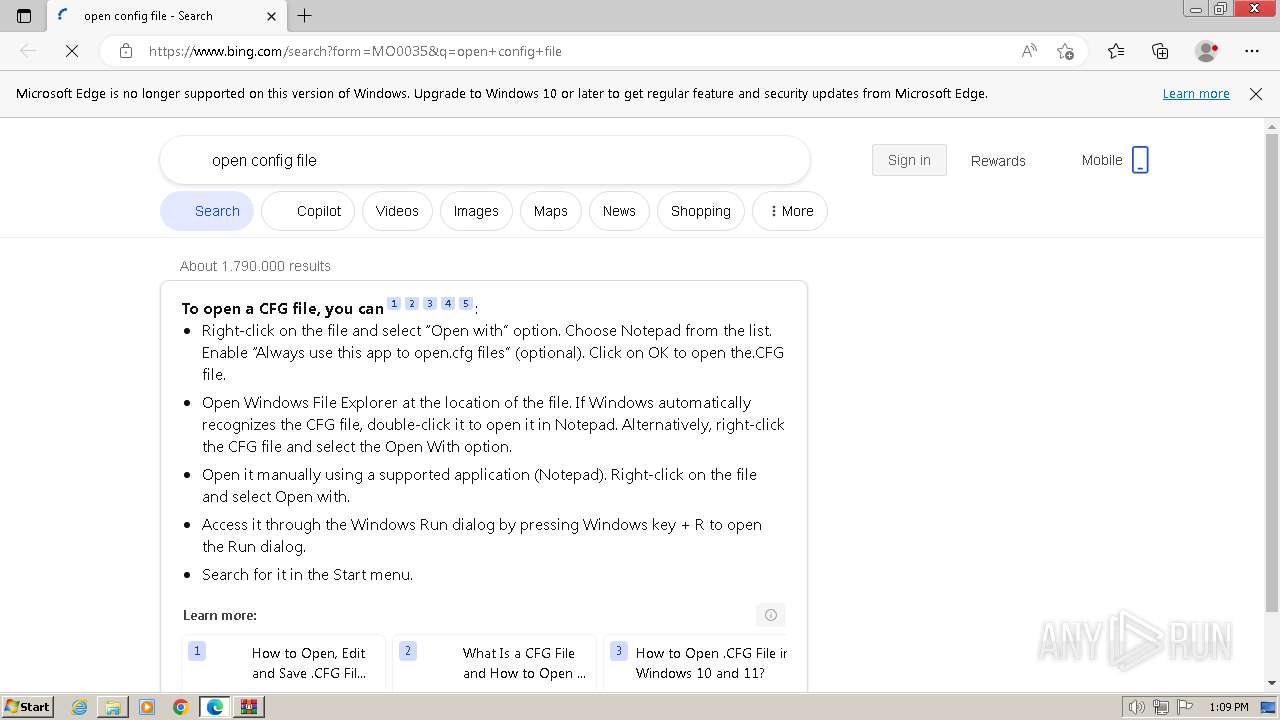Open Edge Settings and more menu

[x=1252, y=51]
